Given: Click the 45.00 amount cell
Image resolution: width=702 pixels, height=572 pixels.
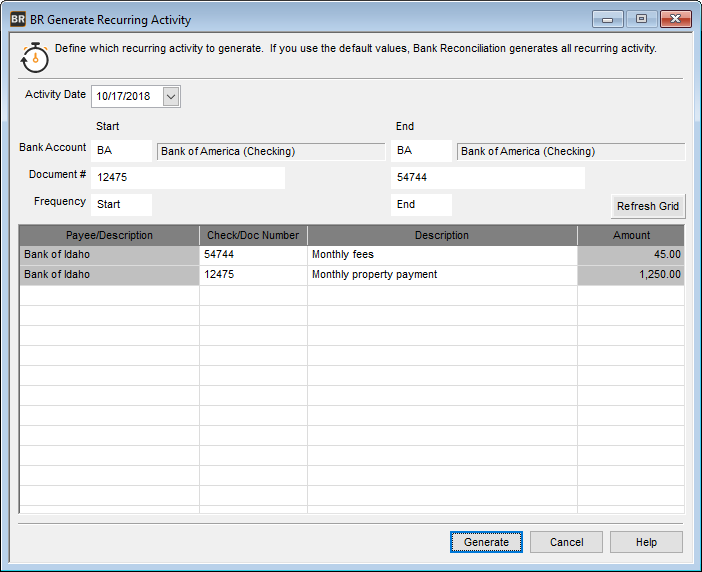Looking at the screenshot, I should (x=631, y=255).
